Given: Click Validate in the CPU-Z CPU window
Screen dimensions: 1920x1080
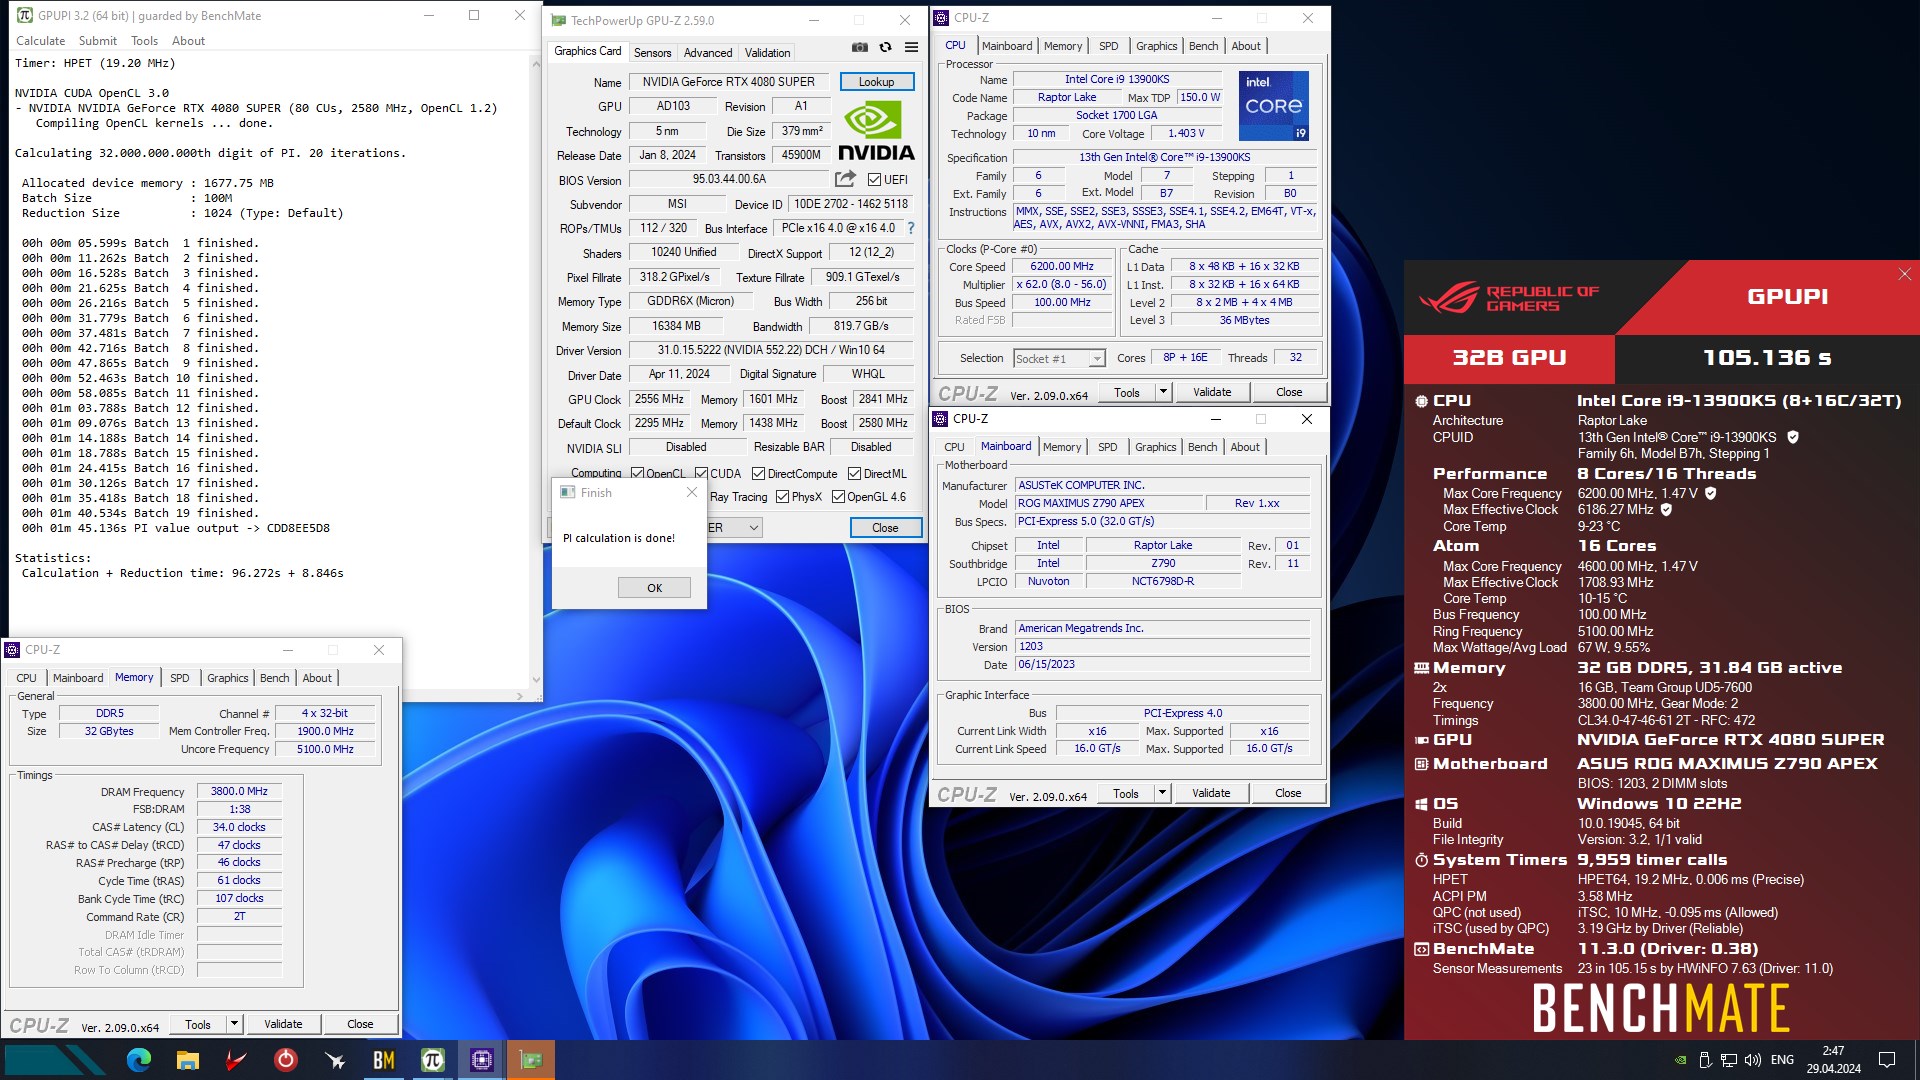Looking at the screenshot, I should click(x=1212, y=392).
